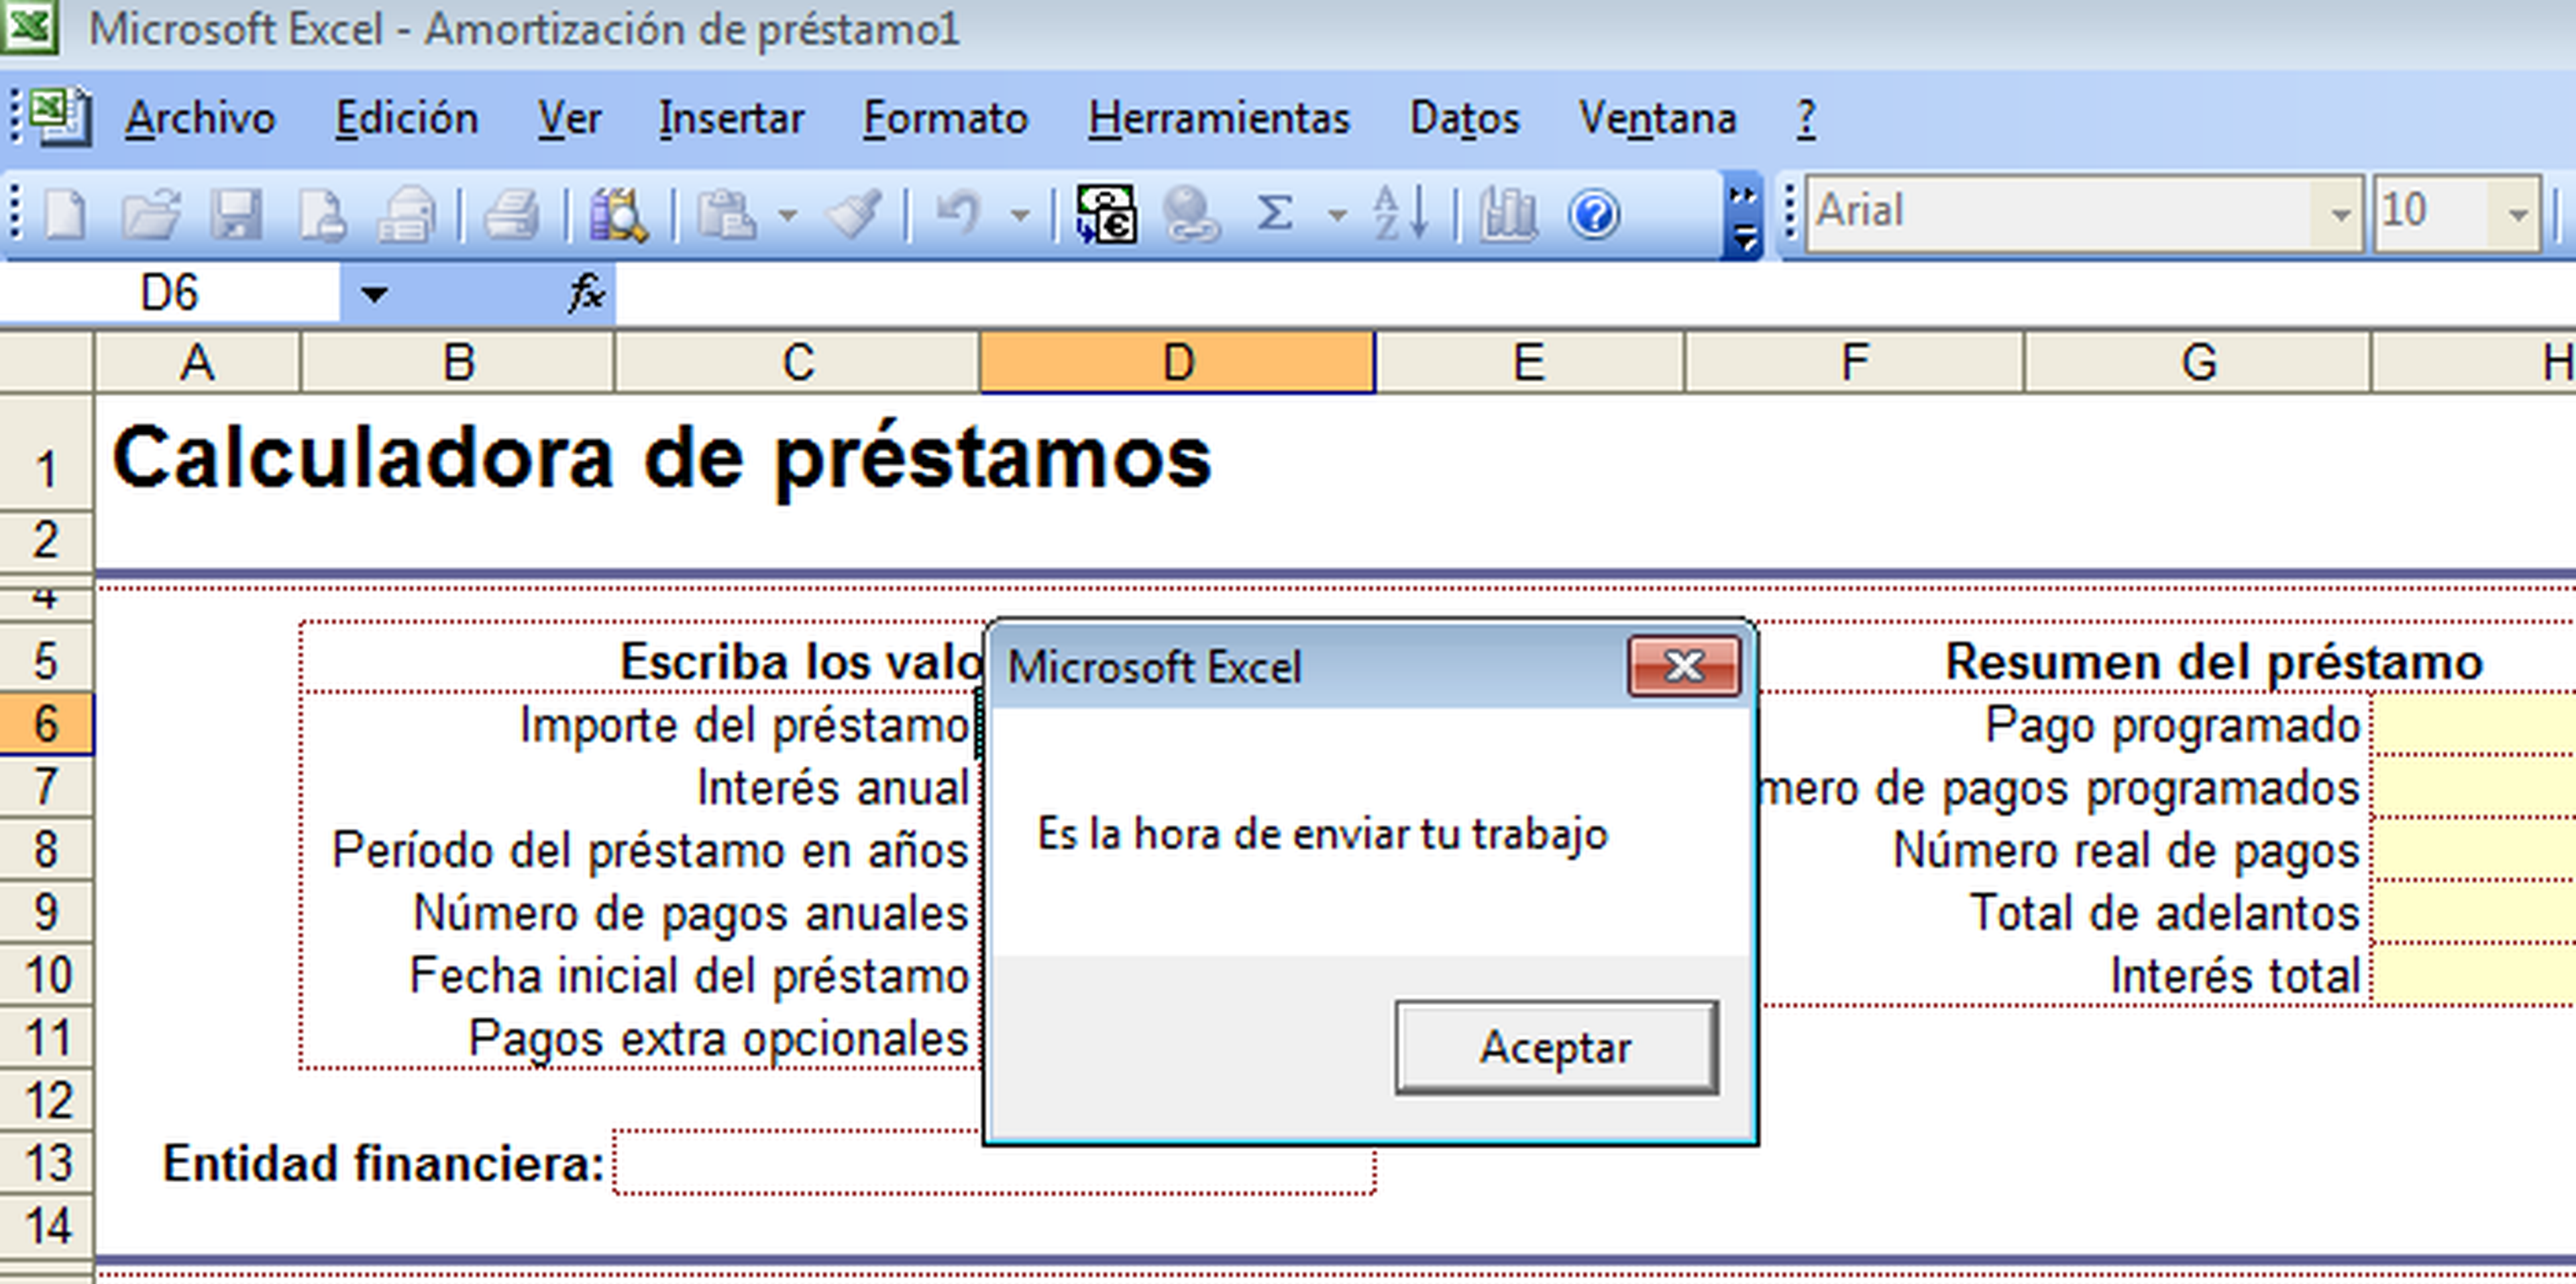Open the font size 10 dropdown
The width and height of the screenshot is (2576, 1284).
(x=2516, y=214)
